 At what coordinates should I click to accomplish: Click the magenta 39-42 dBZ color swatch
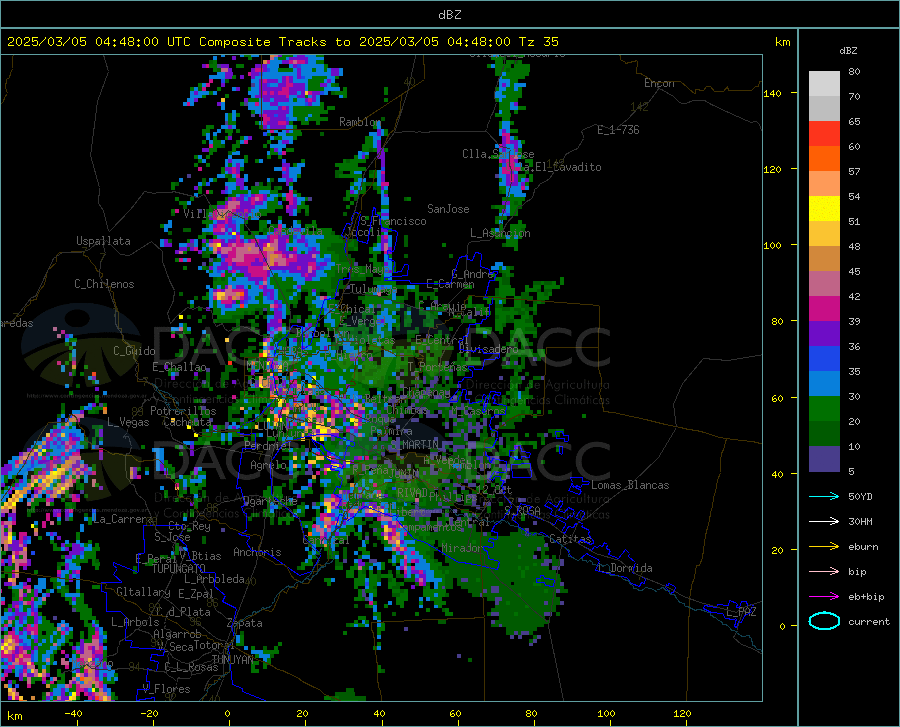824,309
